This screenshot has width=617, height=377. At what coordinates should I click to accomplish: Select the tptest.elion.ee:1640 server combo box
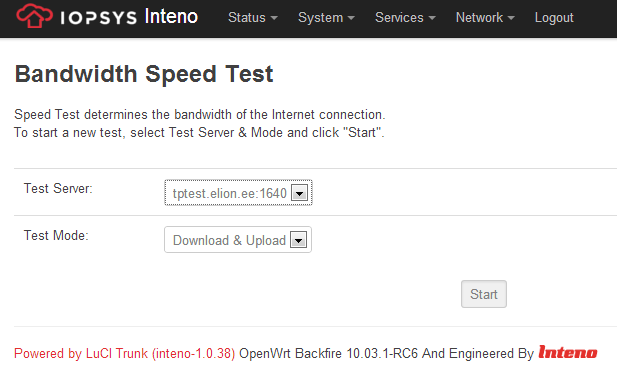(x=238, y=193)
